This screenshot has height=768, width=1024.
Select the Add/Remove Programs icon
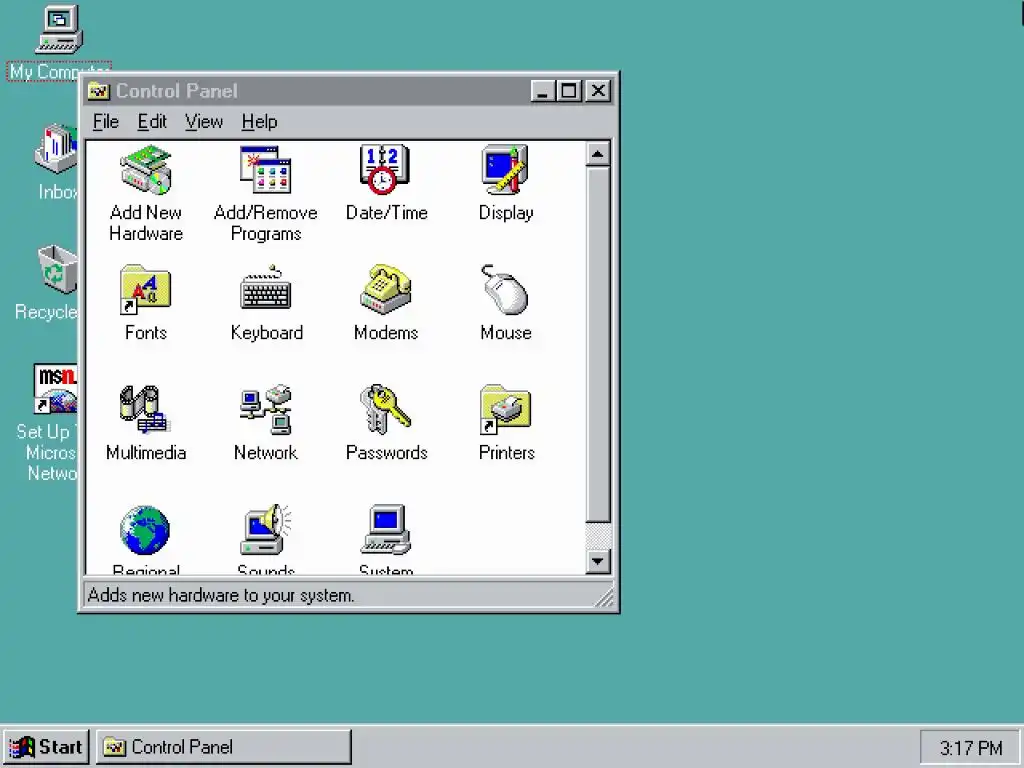[x=266, y=170]
